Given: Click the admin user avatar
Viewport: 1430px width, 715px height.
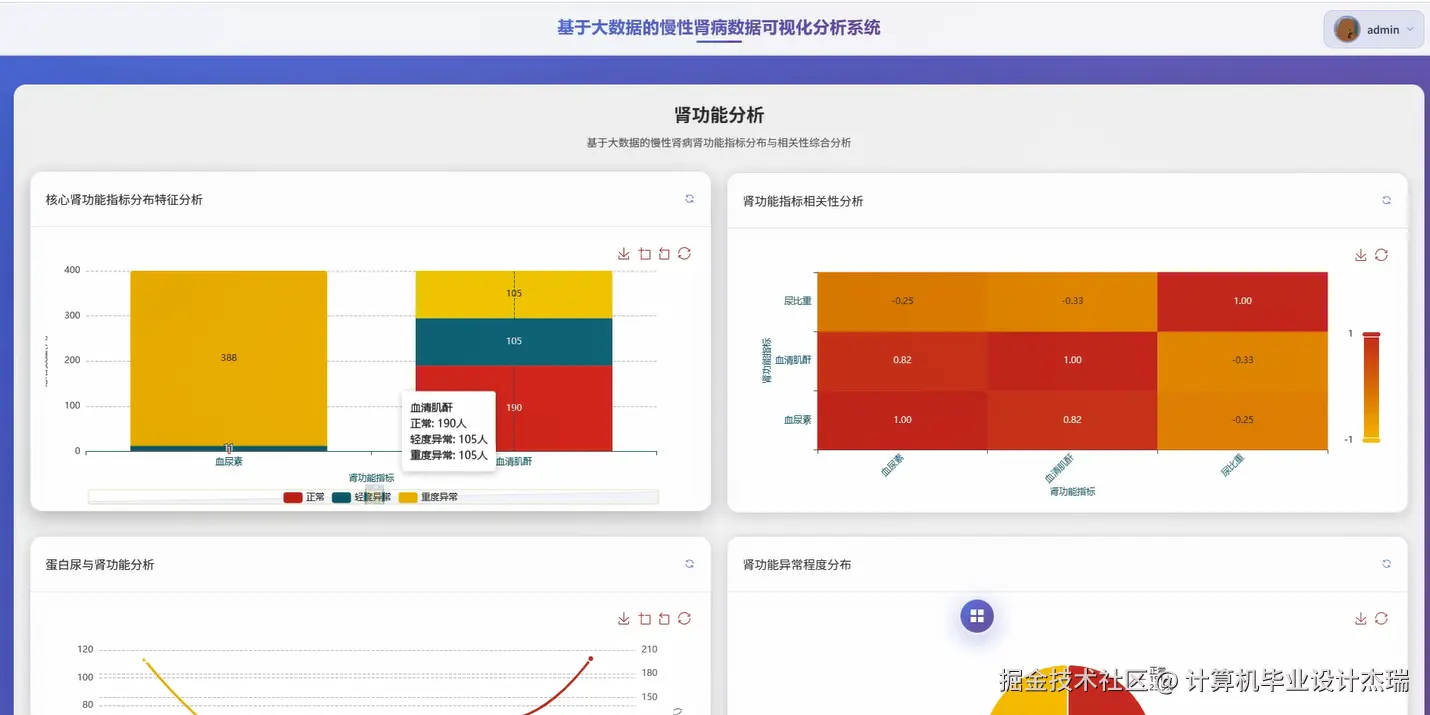Looking at the screenshot, I should point(1347,29).
